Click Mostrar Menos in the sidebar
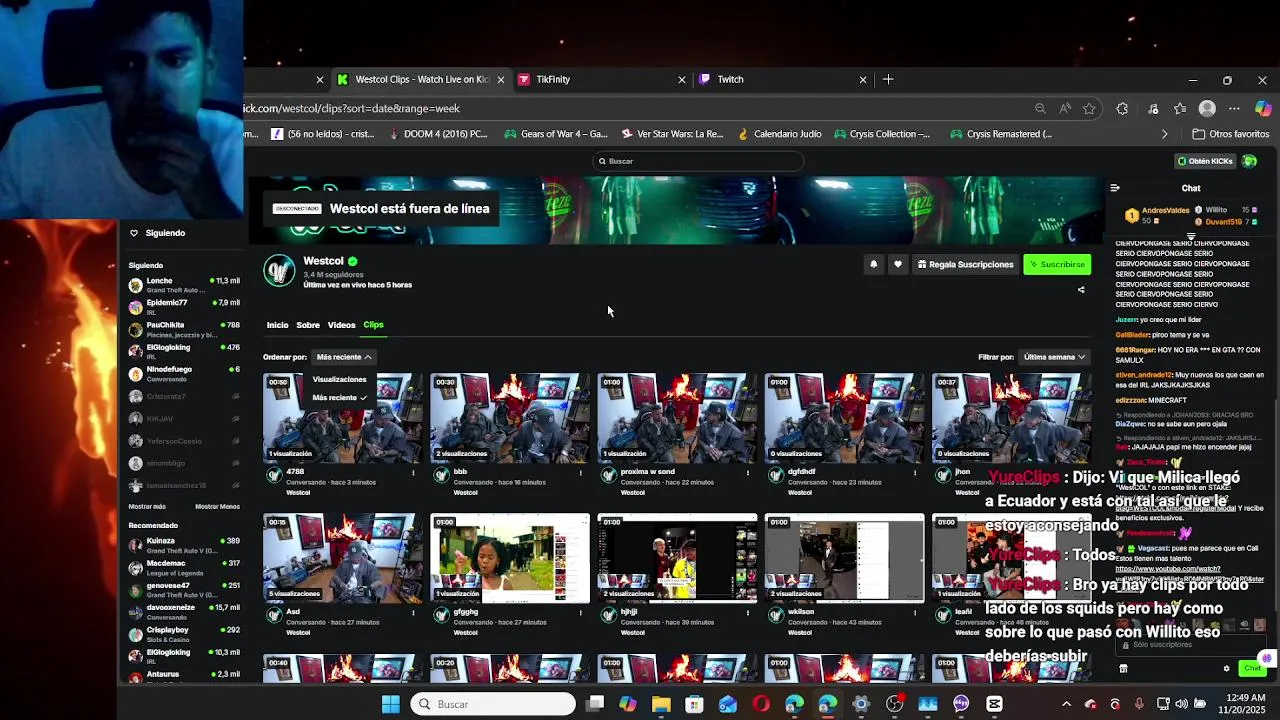Image resolution: width=1280 pixels, height=720 pixels. (217, 507)
